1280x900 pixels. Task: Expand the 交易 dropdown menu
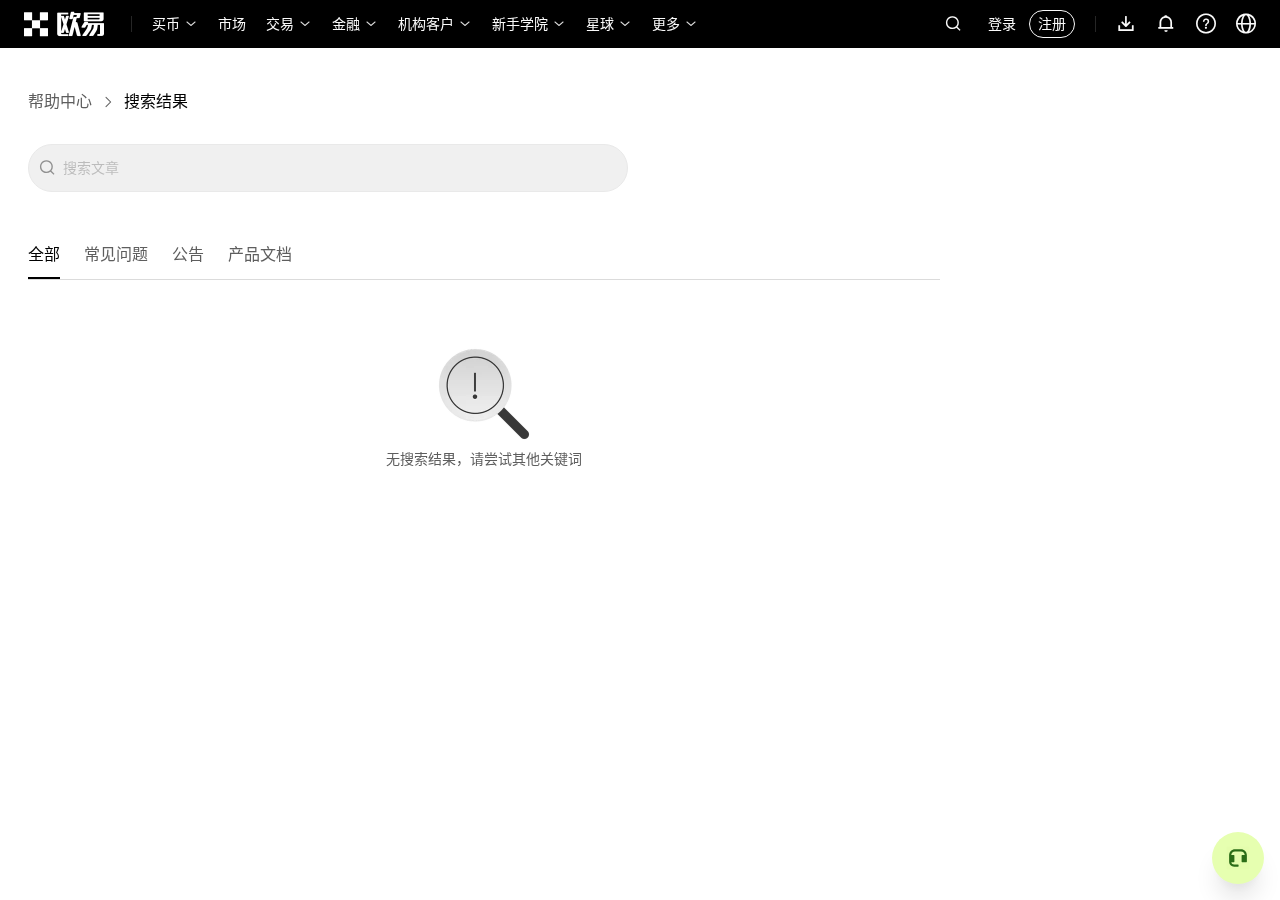[288, 24]
